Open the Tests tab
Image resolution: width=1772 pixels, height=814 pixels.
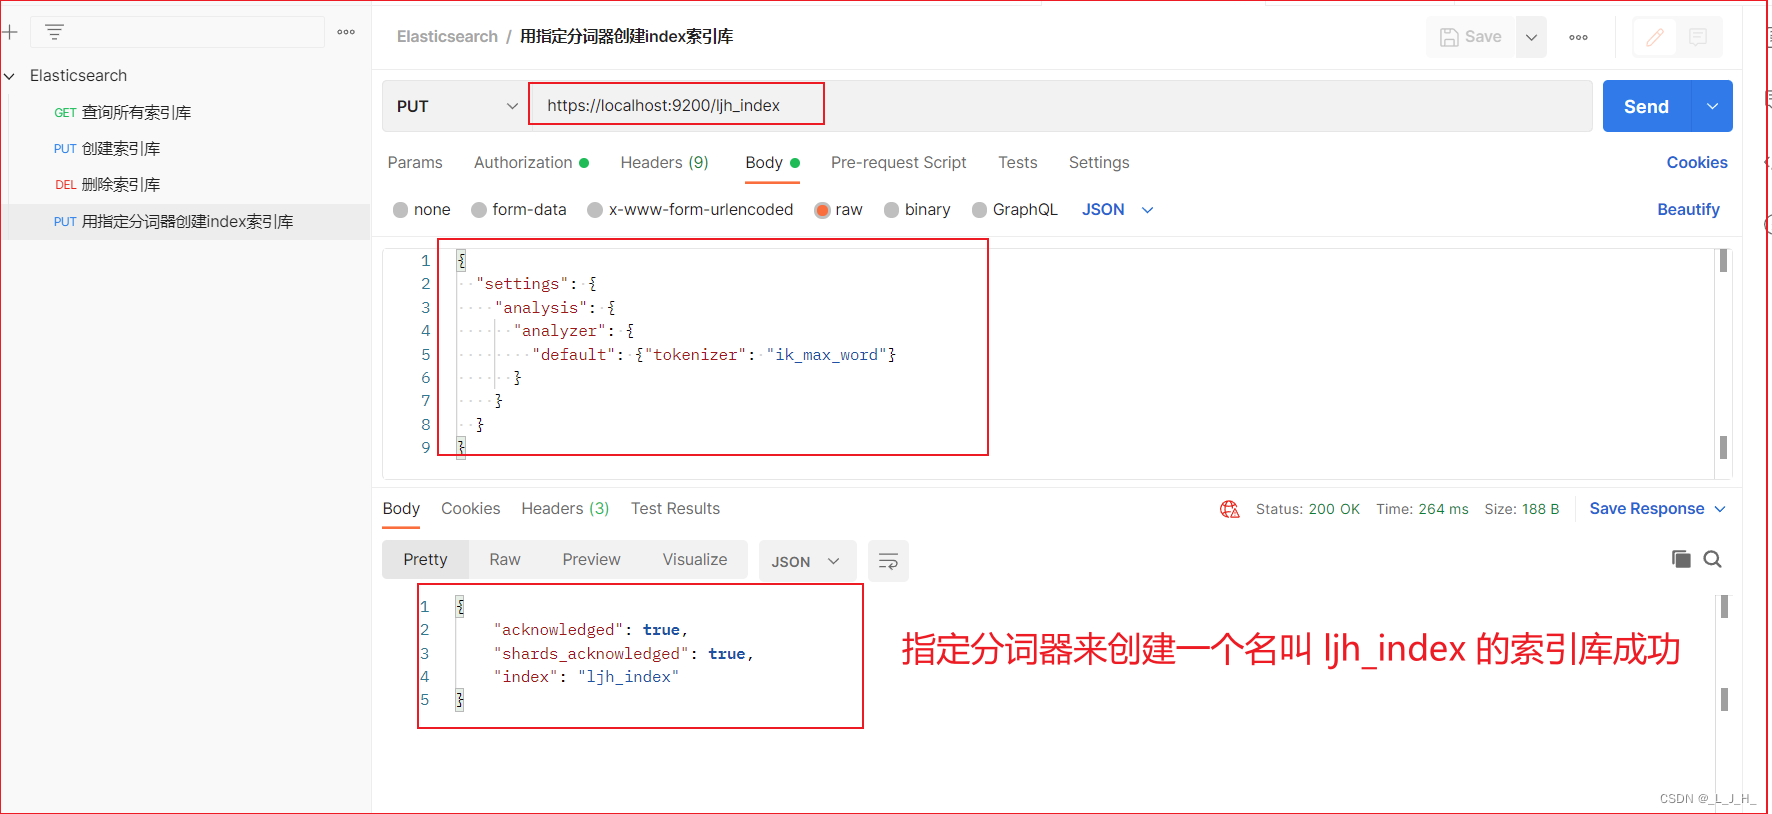pyautogui.click(x=1017, y=162)
